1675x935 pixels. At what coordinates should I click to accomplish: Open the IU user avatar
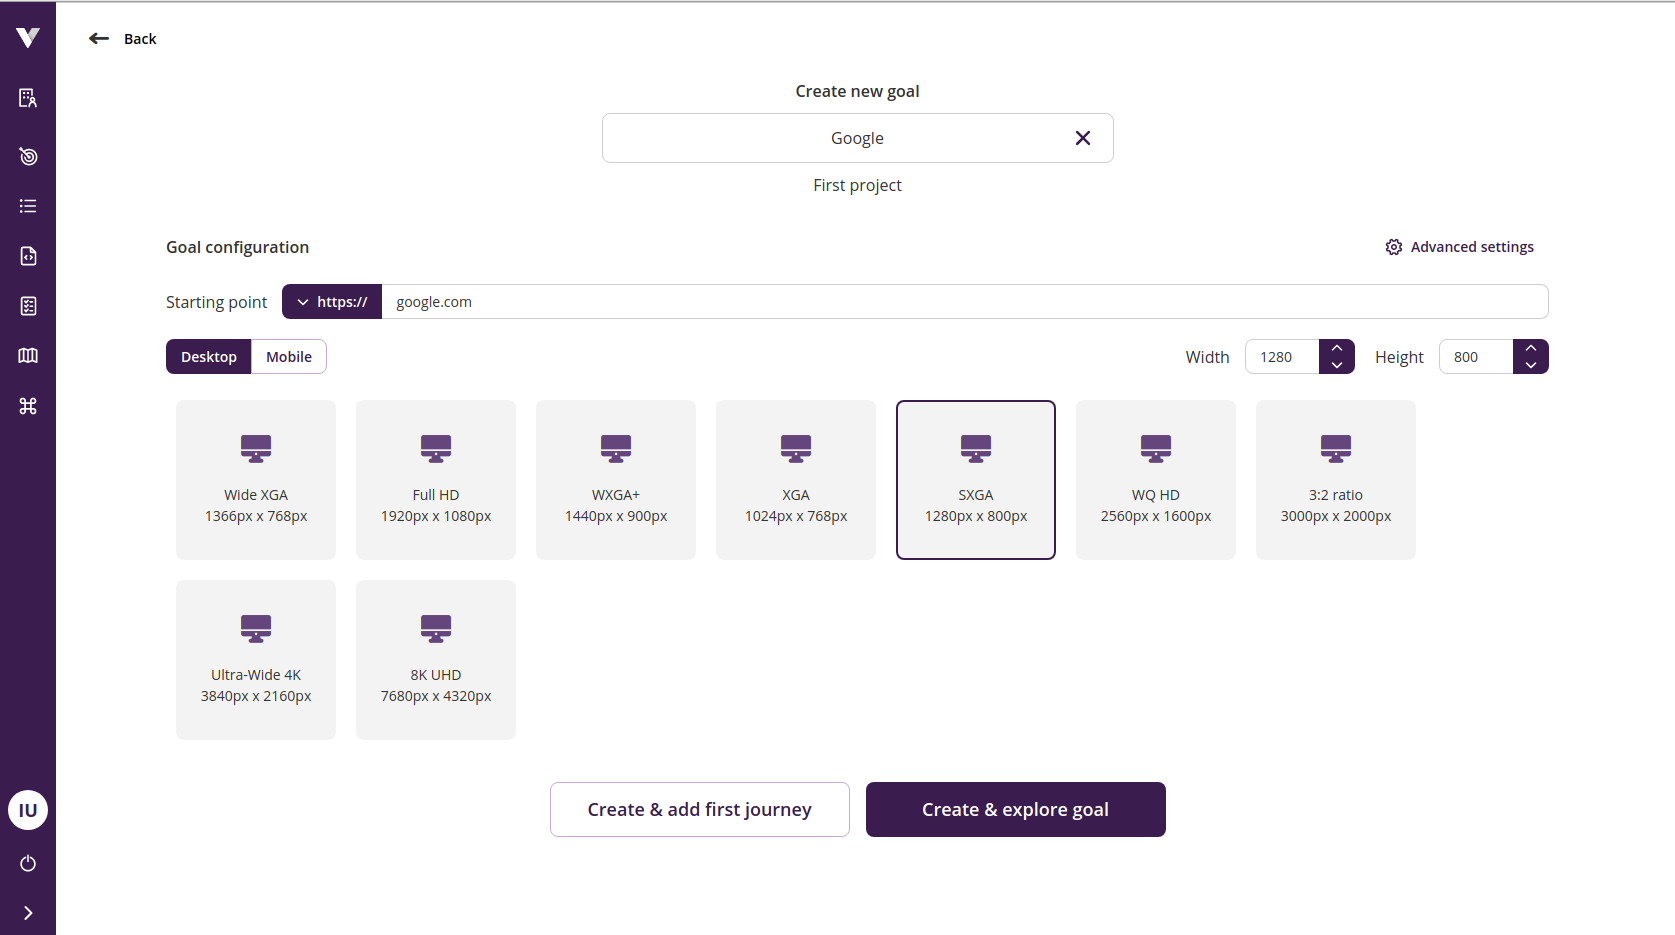coord(28,810)
